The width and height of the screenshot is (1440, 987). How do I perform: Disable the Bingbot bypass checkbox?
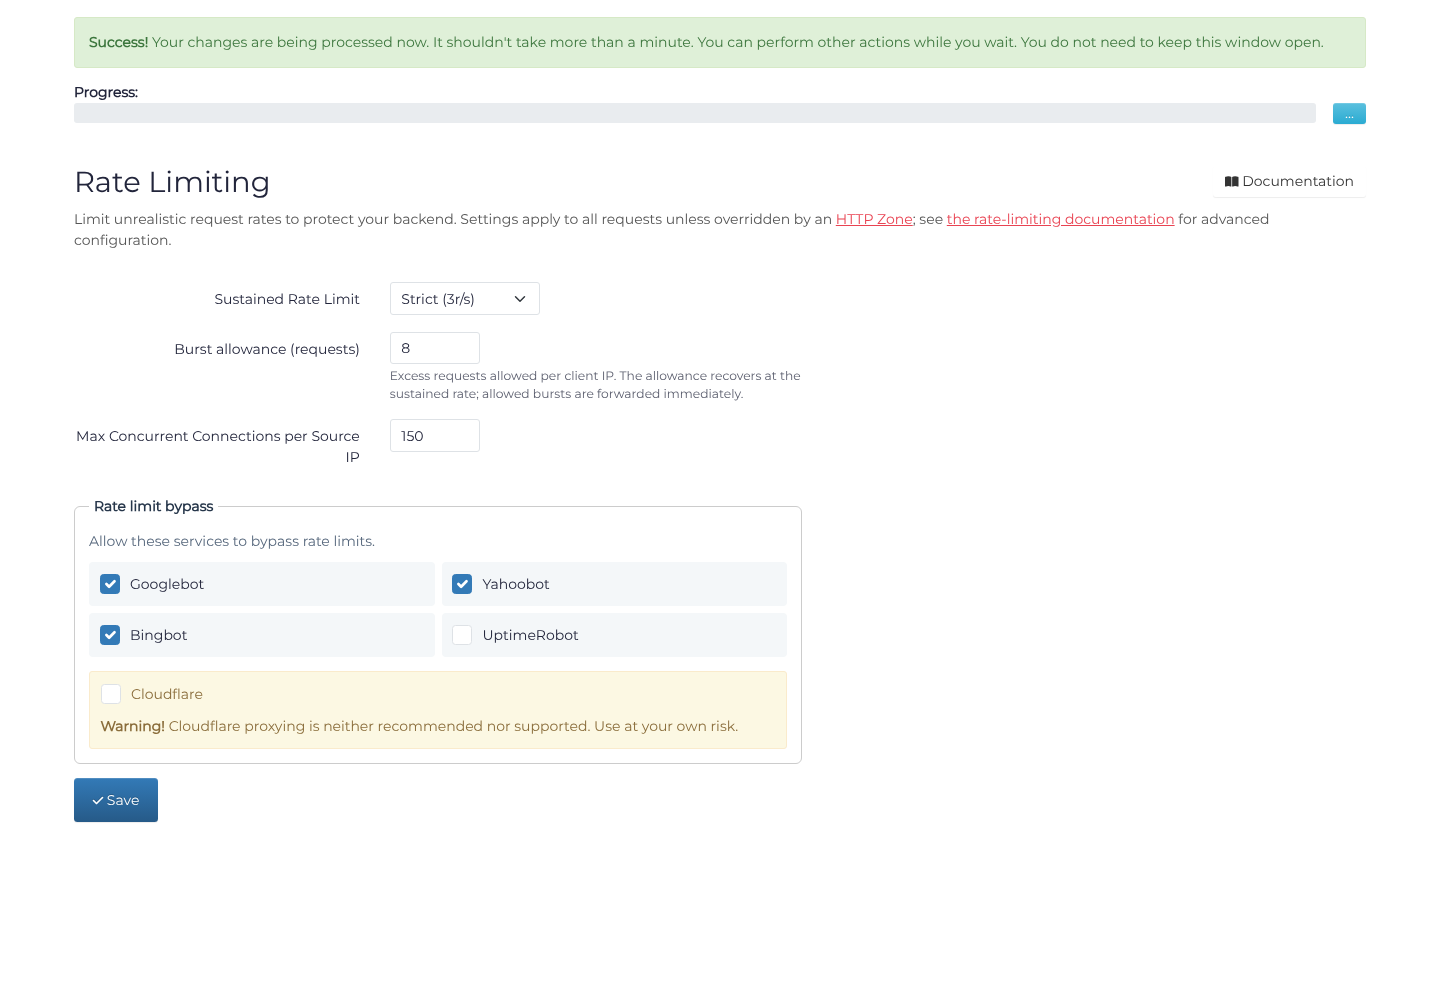(x=110, y=635)
